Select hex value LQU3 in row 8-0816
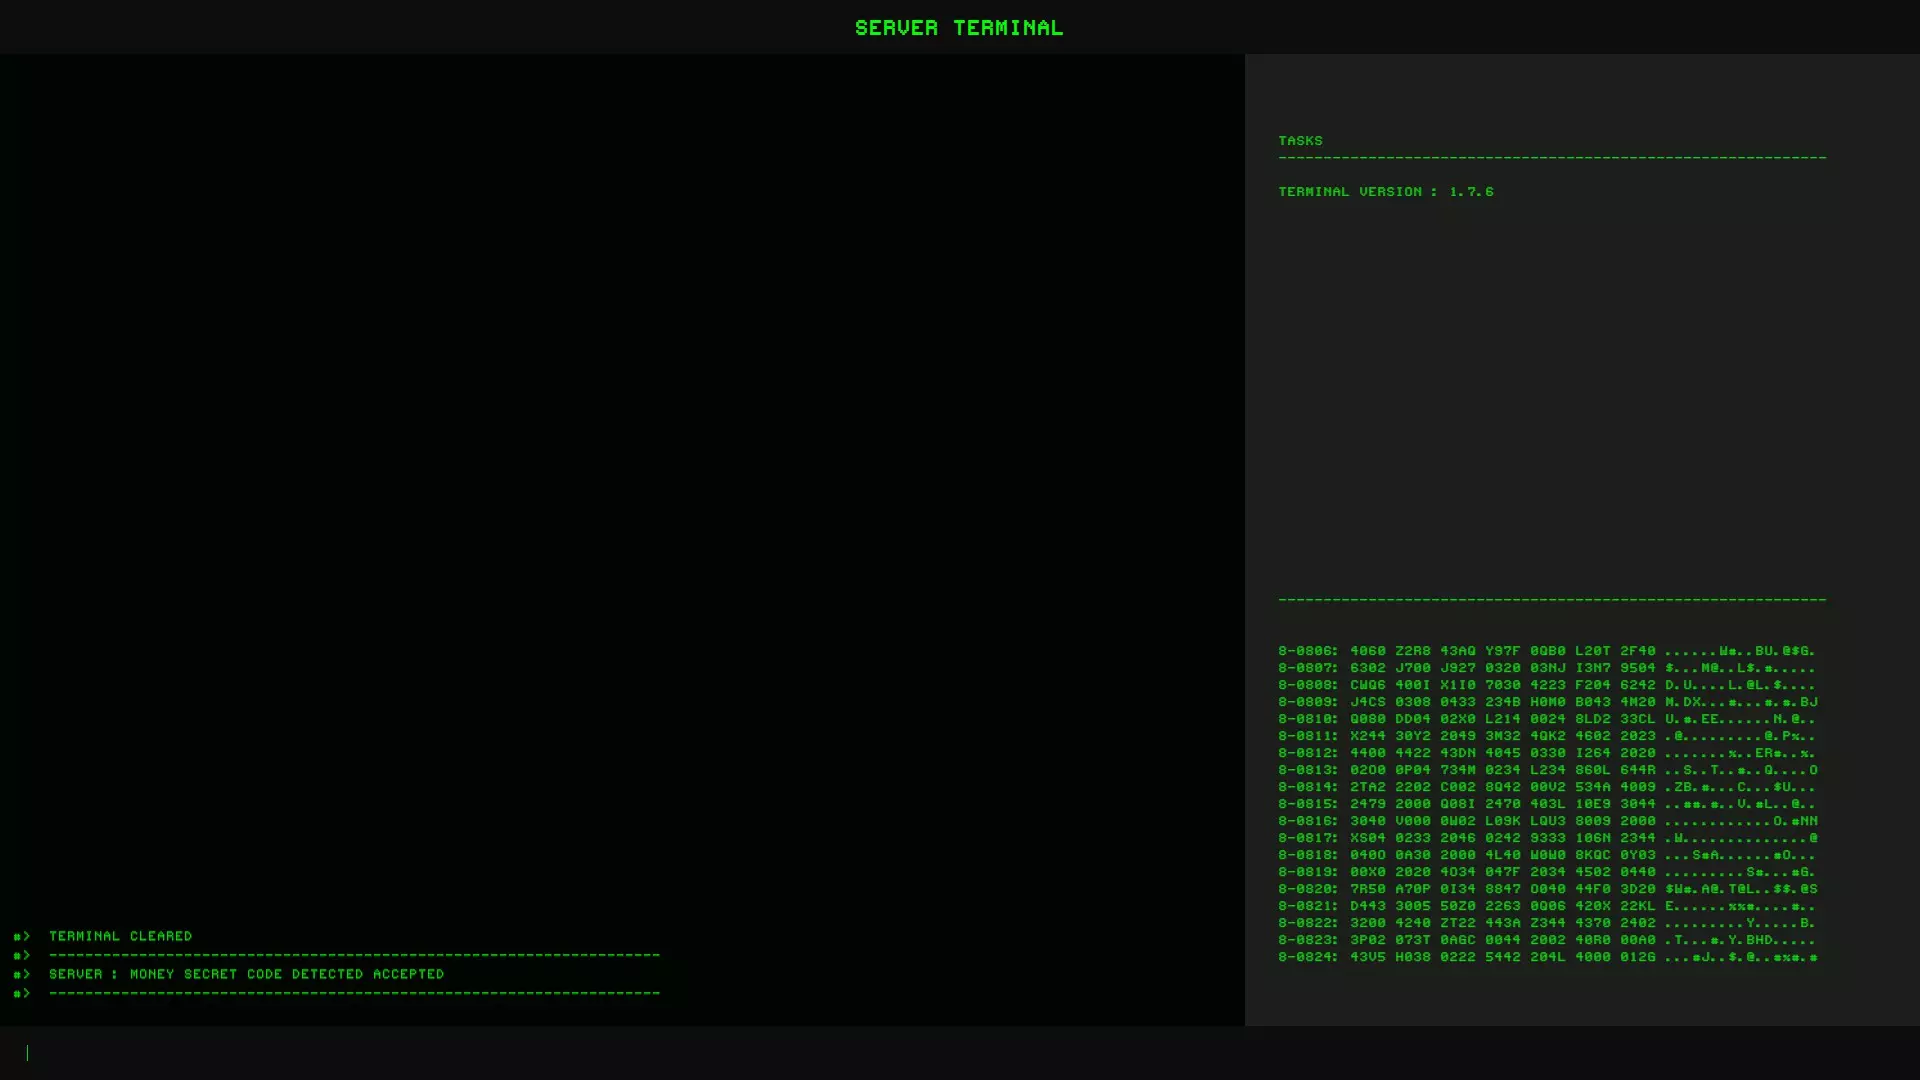1920x1080 pixels. [1547, 821]
